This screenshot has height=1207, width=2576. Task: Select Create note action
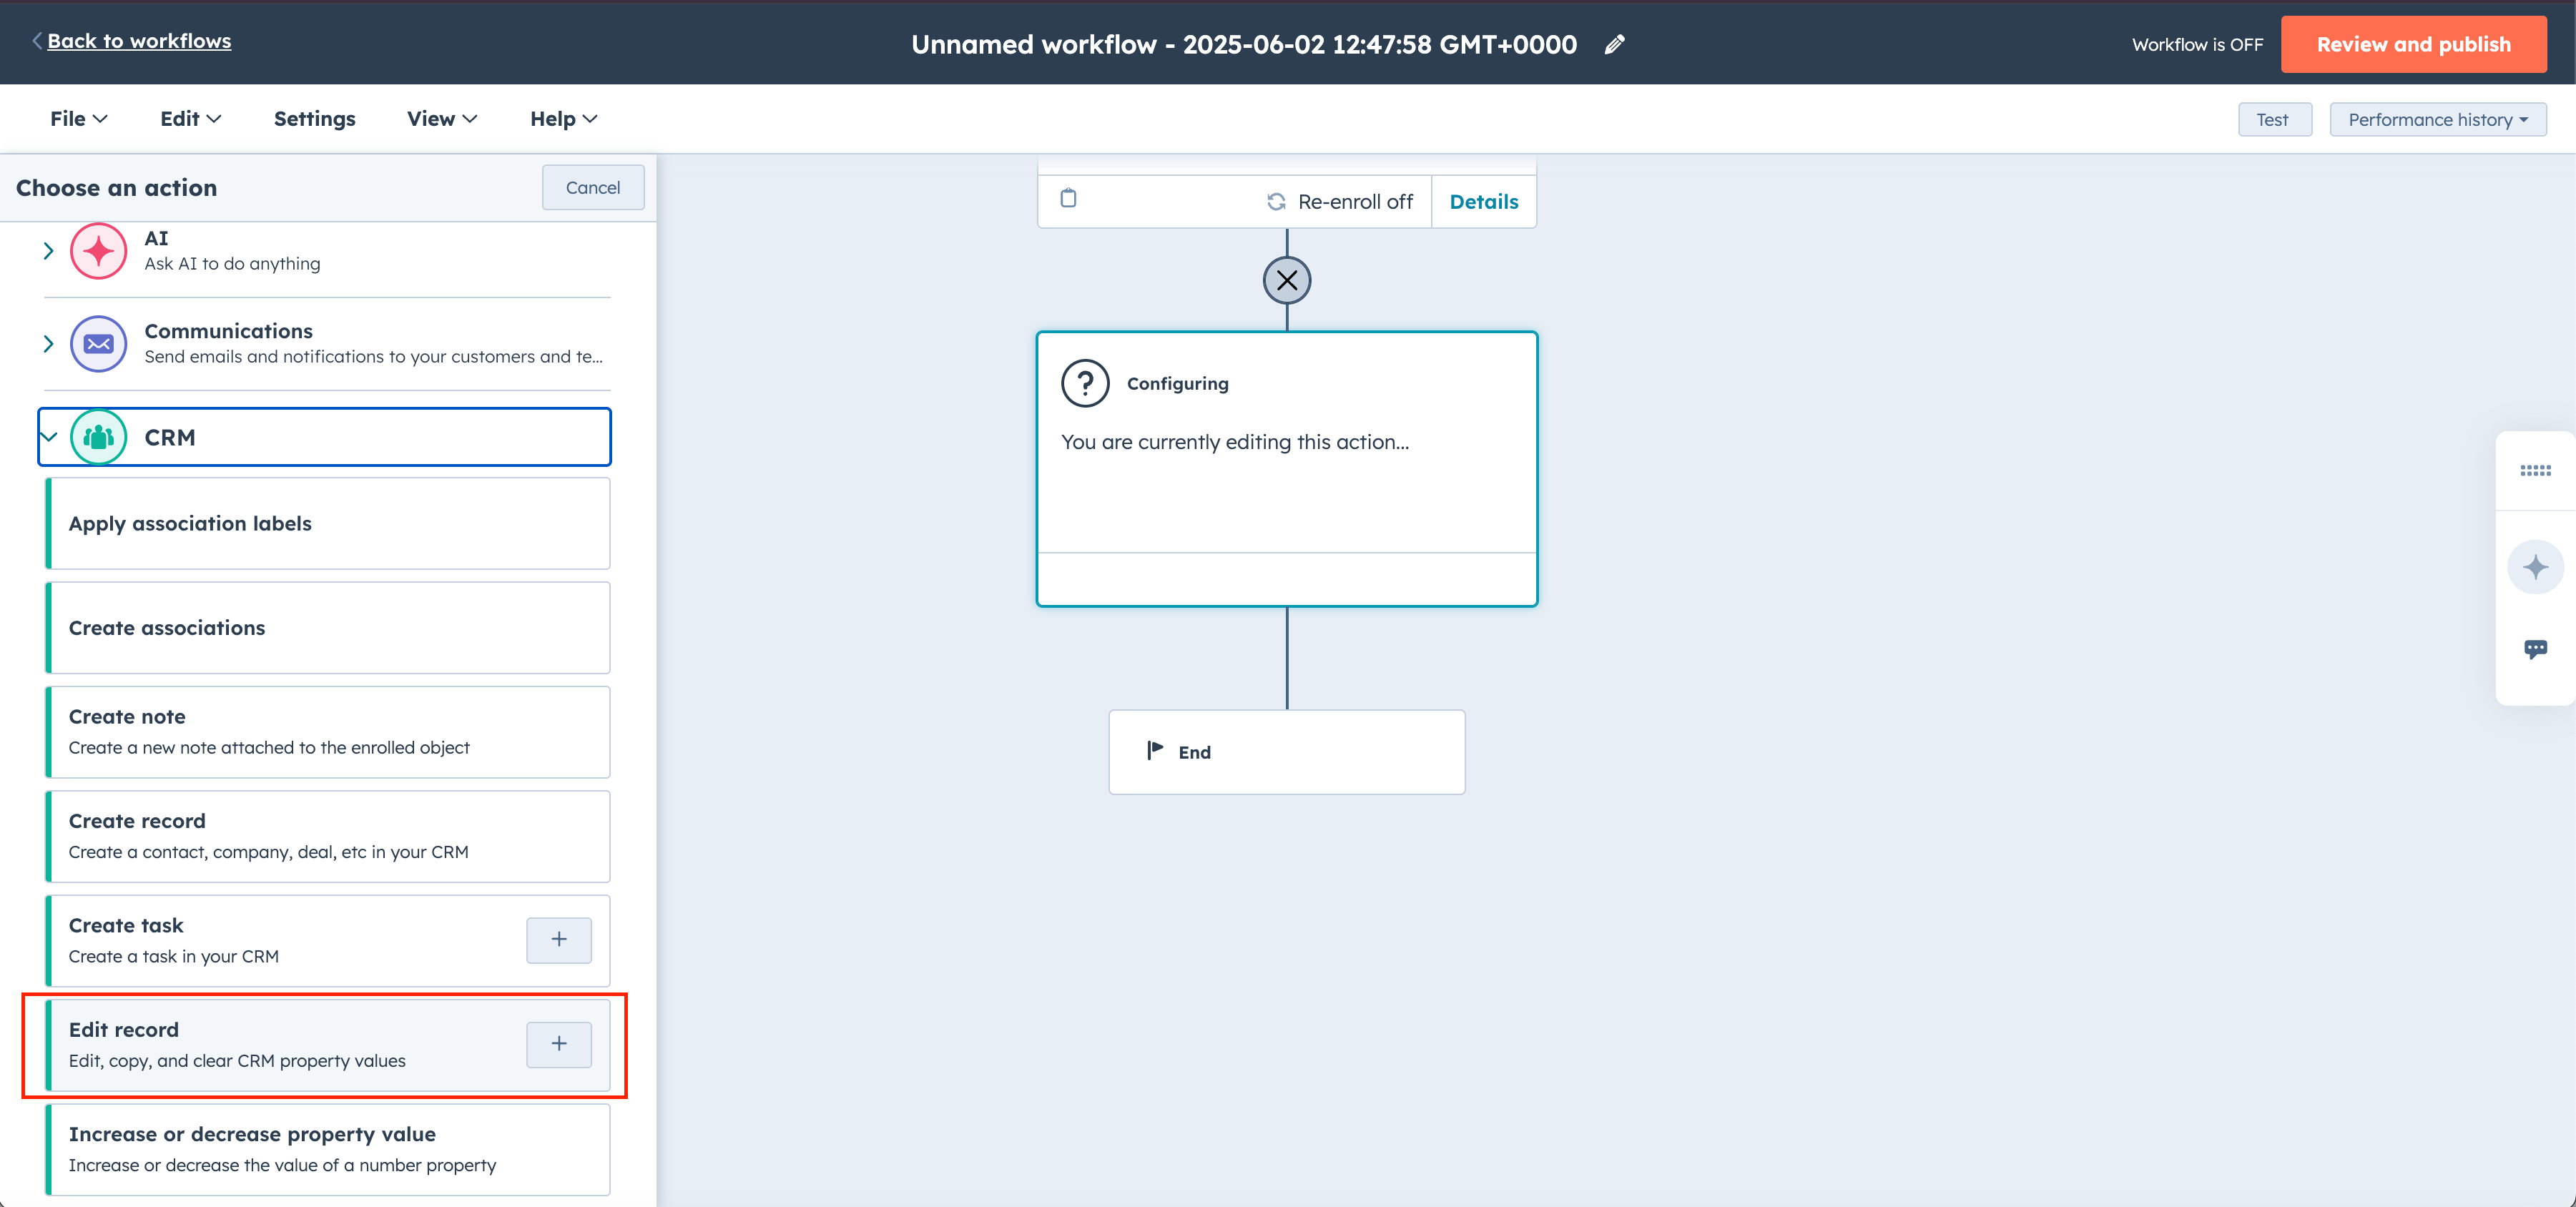(328, 732)
